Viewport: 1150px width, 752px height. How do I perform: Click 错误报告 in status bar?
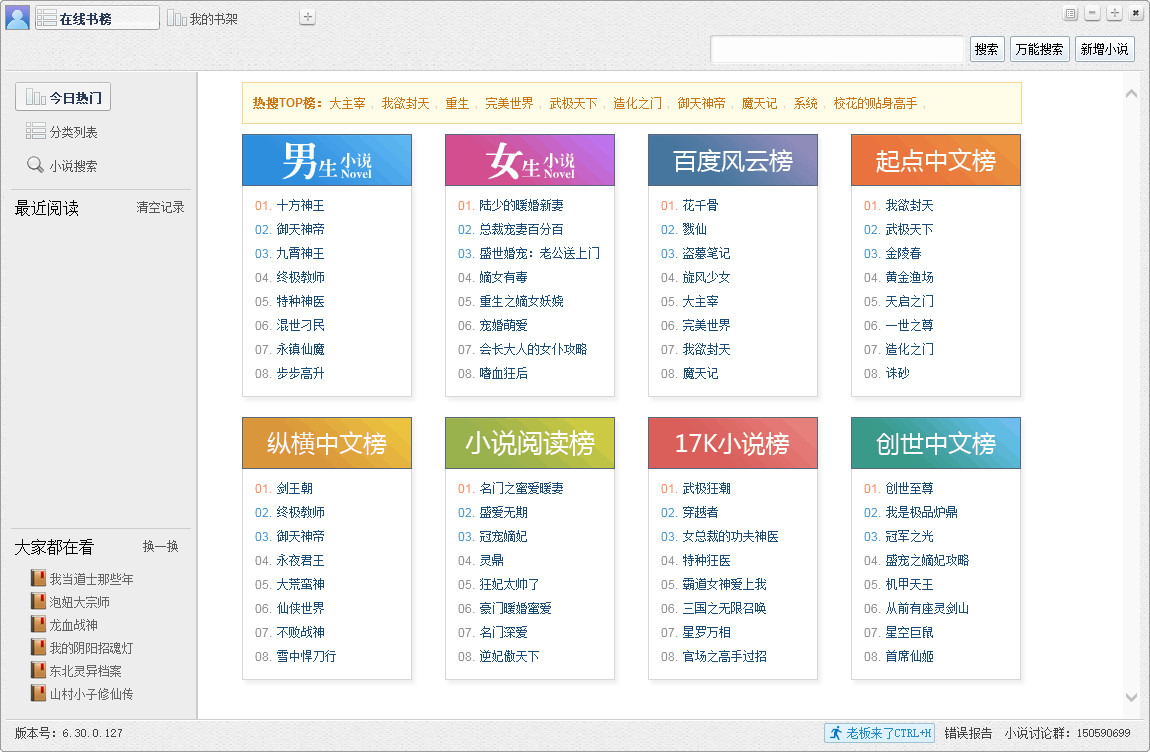click(968, 733)
